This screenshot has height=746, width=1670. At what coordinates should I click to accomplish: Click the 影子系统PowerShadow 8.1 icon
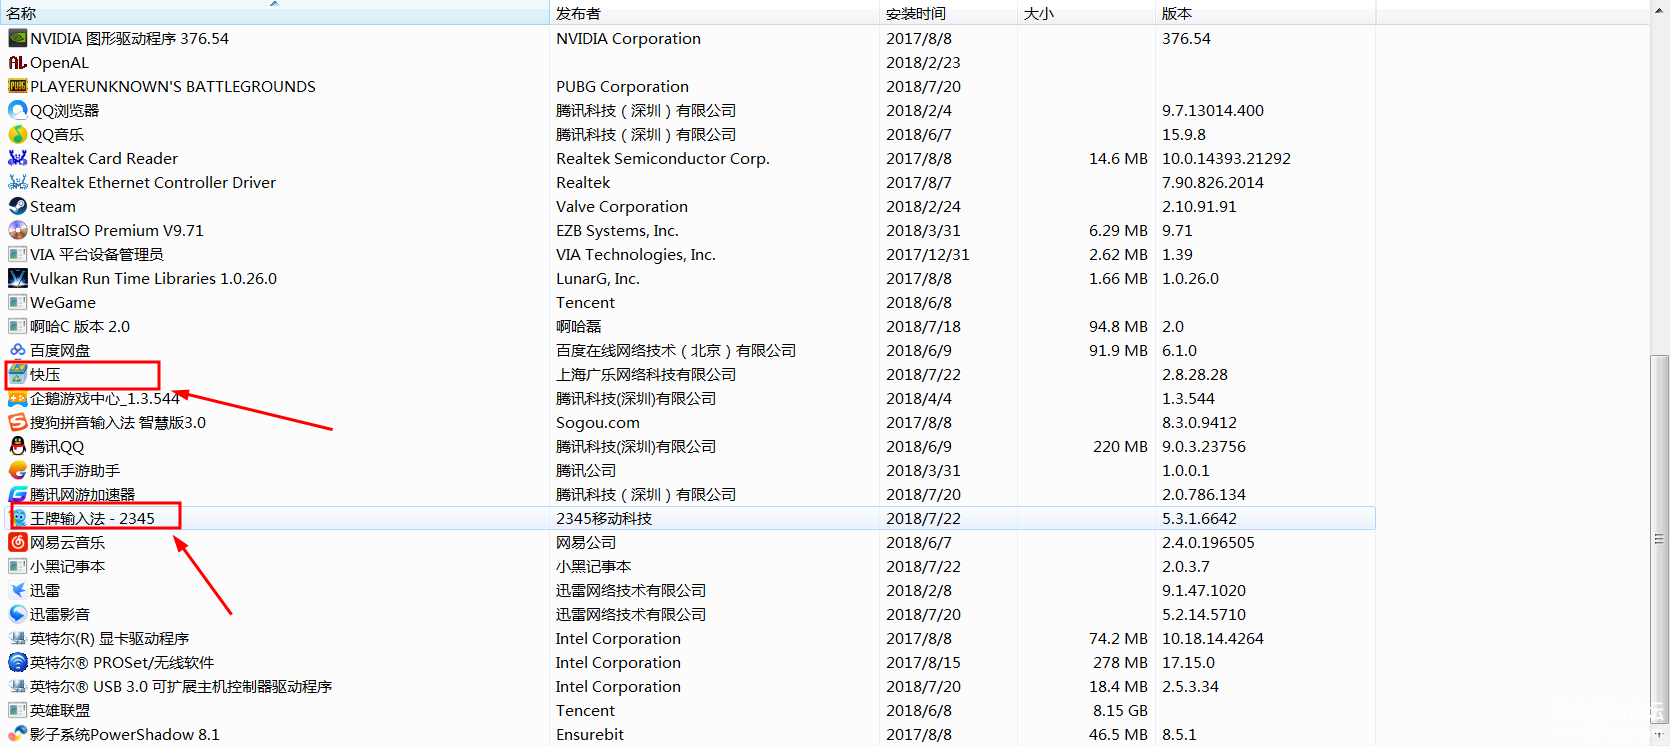coord(17,734)
